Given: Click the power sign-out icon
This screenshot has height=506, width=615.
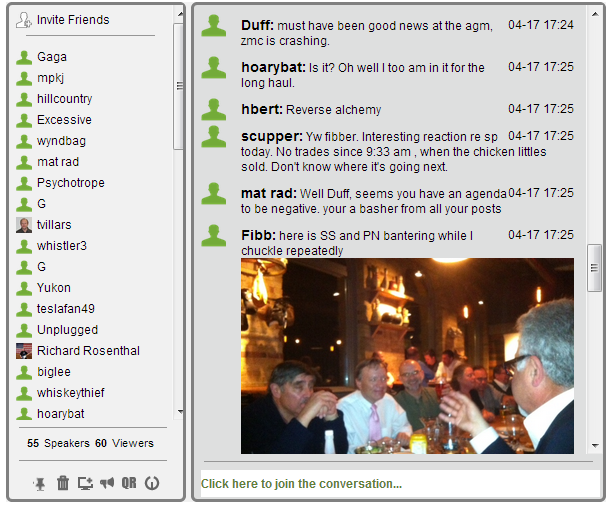Looking at the screenshot, I should point(152,483).
